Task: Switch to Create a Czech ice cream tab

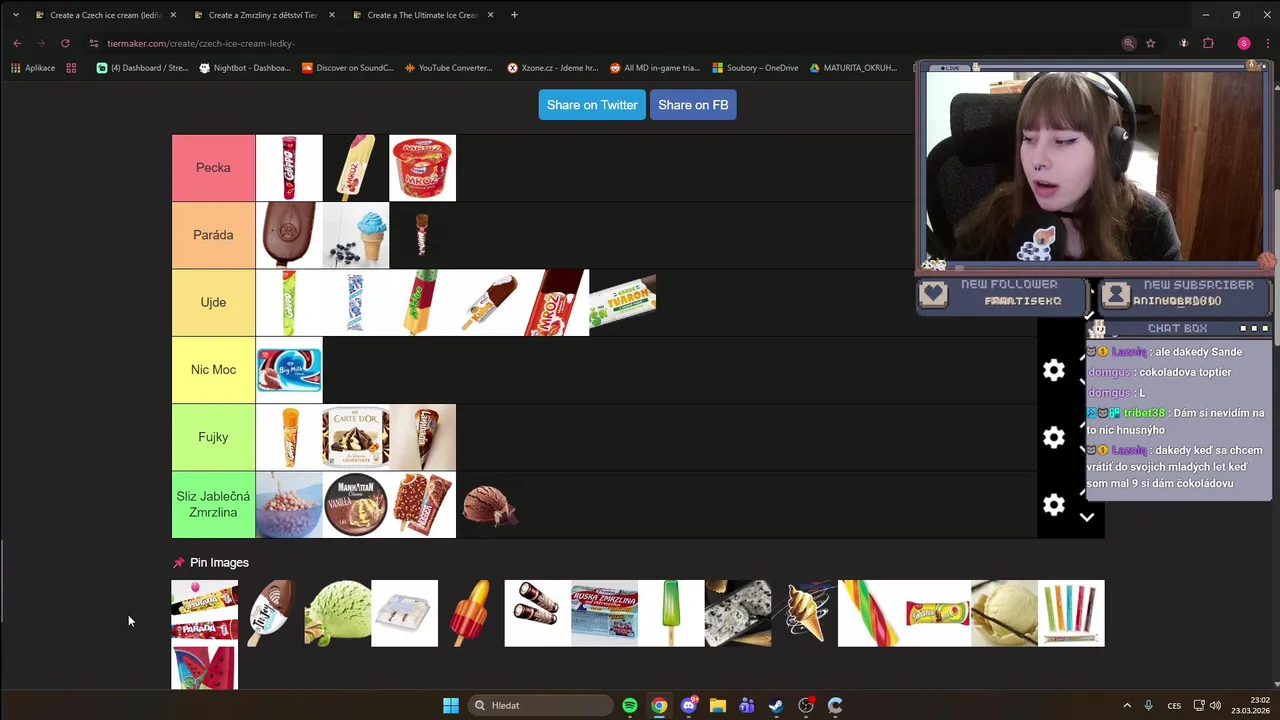Action: [x=105, y=15]
